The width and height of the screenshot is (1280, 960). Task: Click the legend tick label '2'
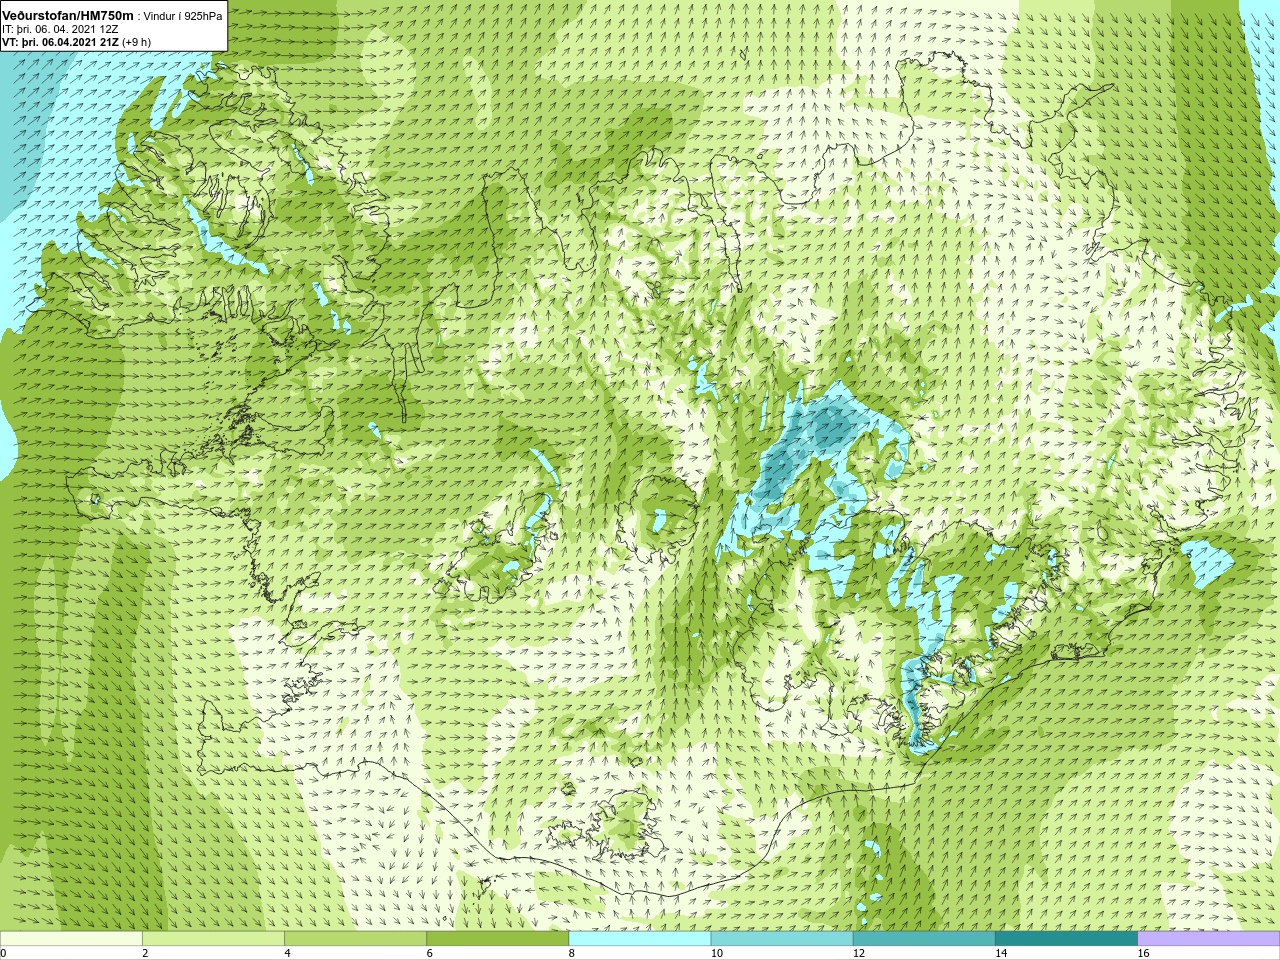tap(145, 953)
